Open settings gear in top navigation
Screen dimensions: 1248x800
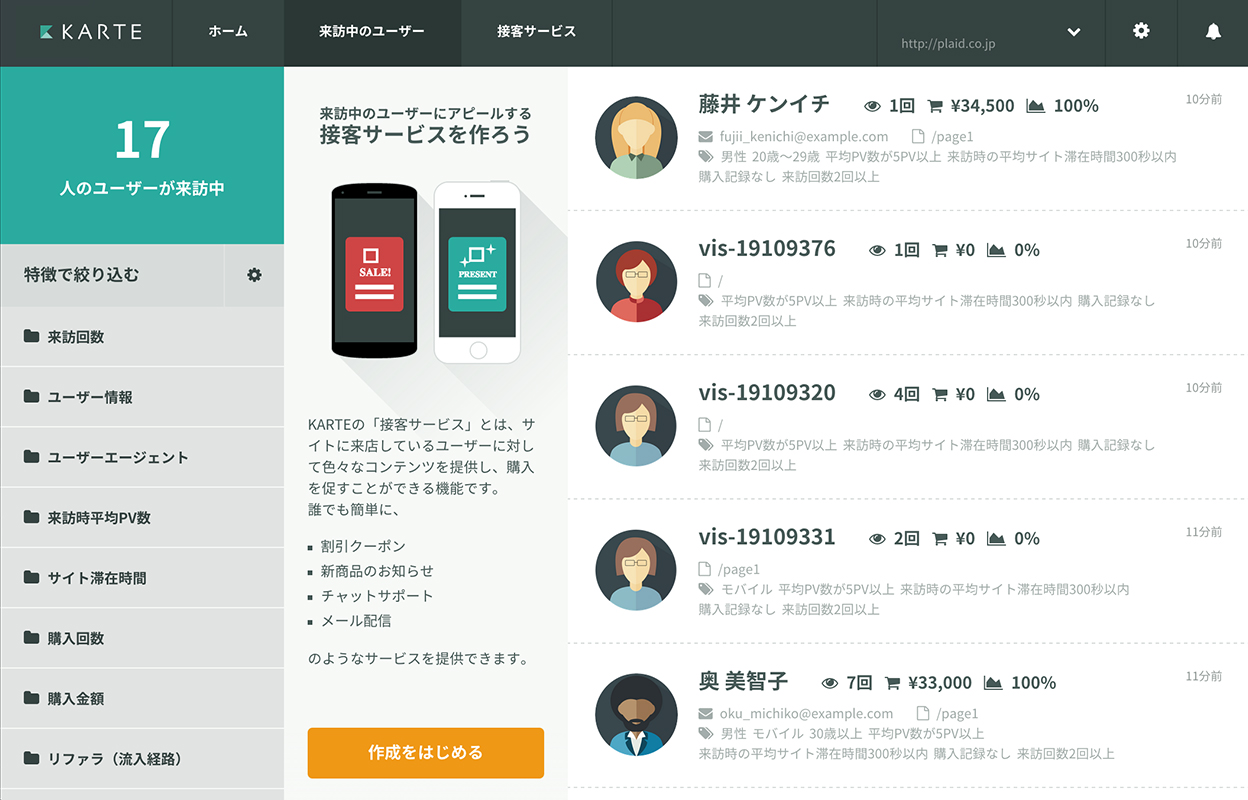pos(1141,31)
